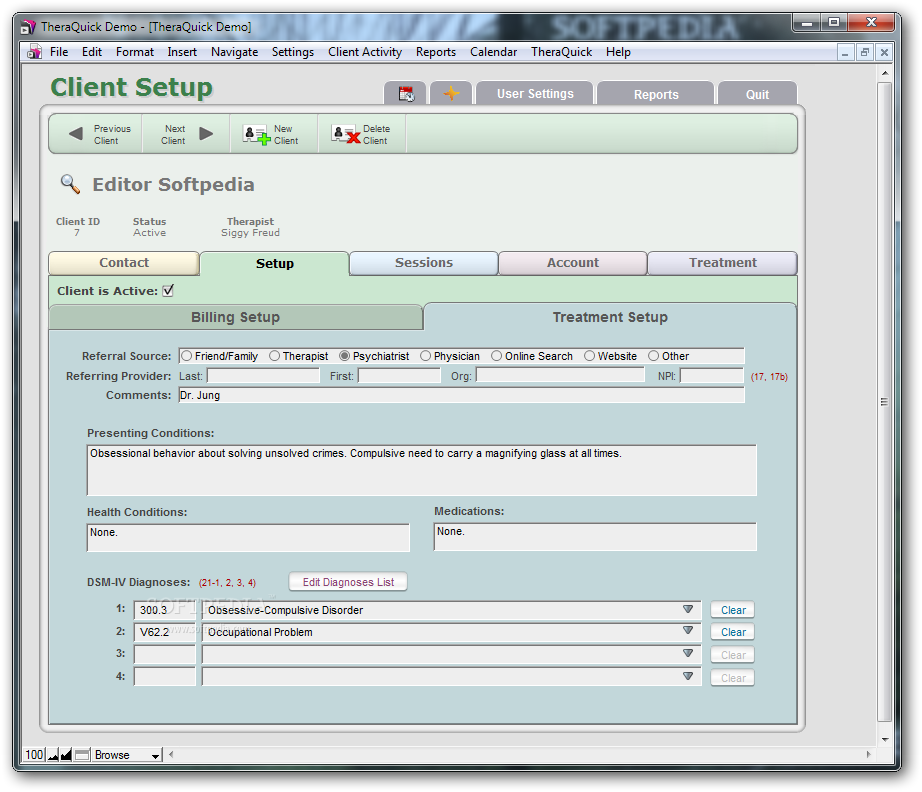This screenshot has height=792, width=922.
Task: Click the magnifying glass search icon
Action: tap(70, 184)
